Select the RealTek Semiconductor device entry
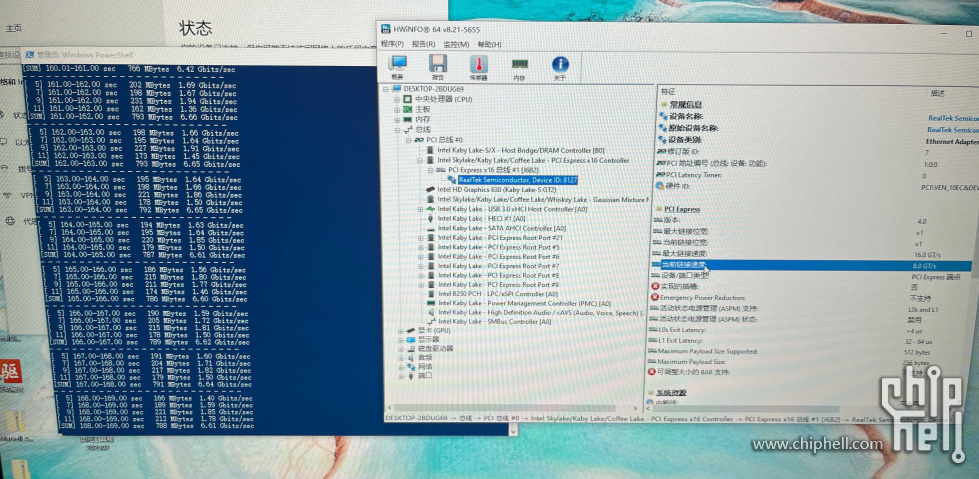The height and width of the screenshot is (479, 979). [x=517, y=179]
